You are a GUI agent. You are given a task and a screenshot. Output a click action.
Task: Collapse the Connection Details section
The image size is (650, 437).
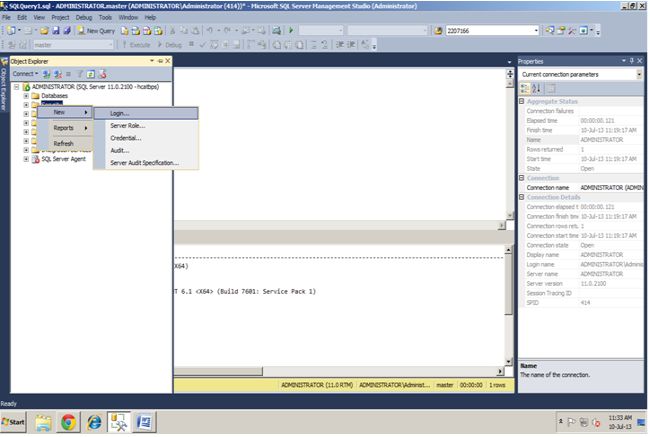(522, 197)
